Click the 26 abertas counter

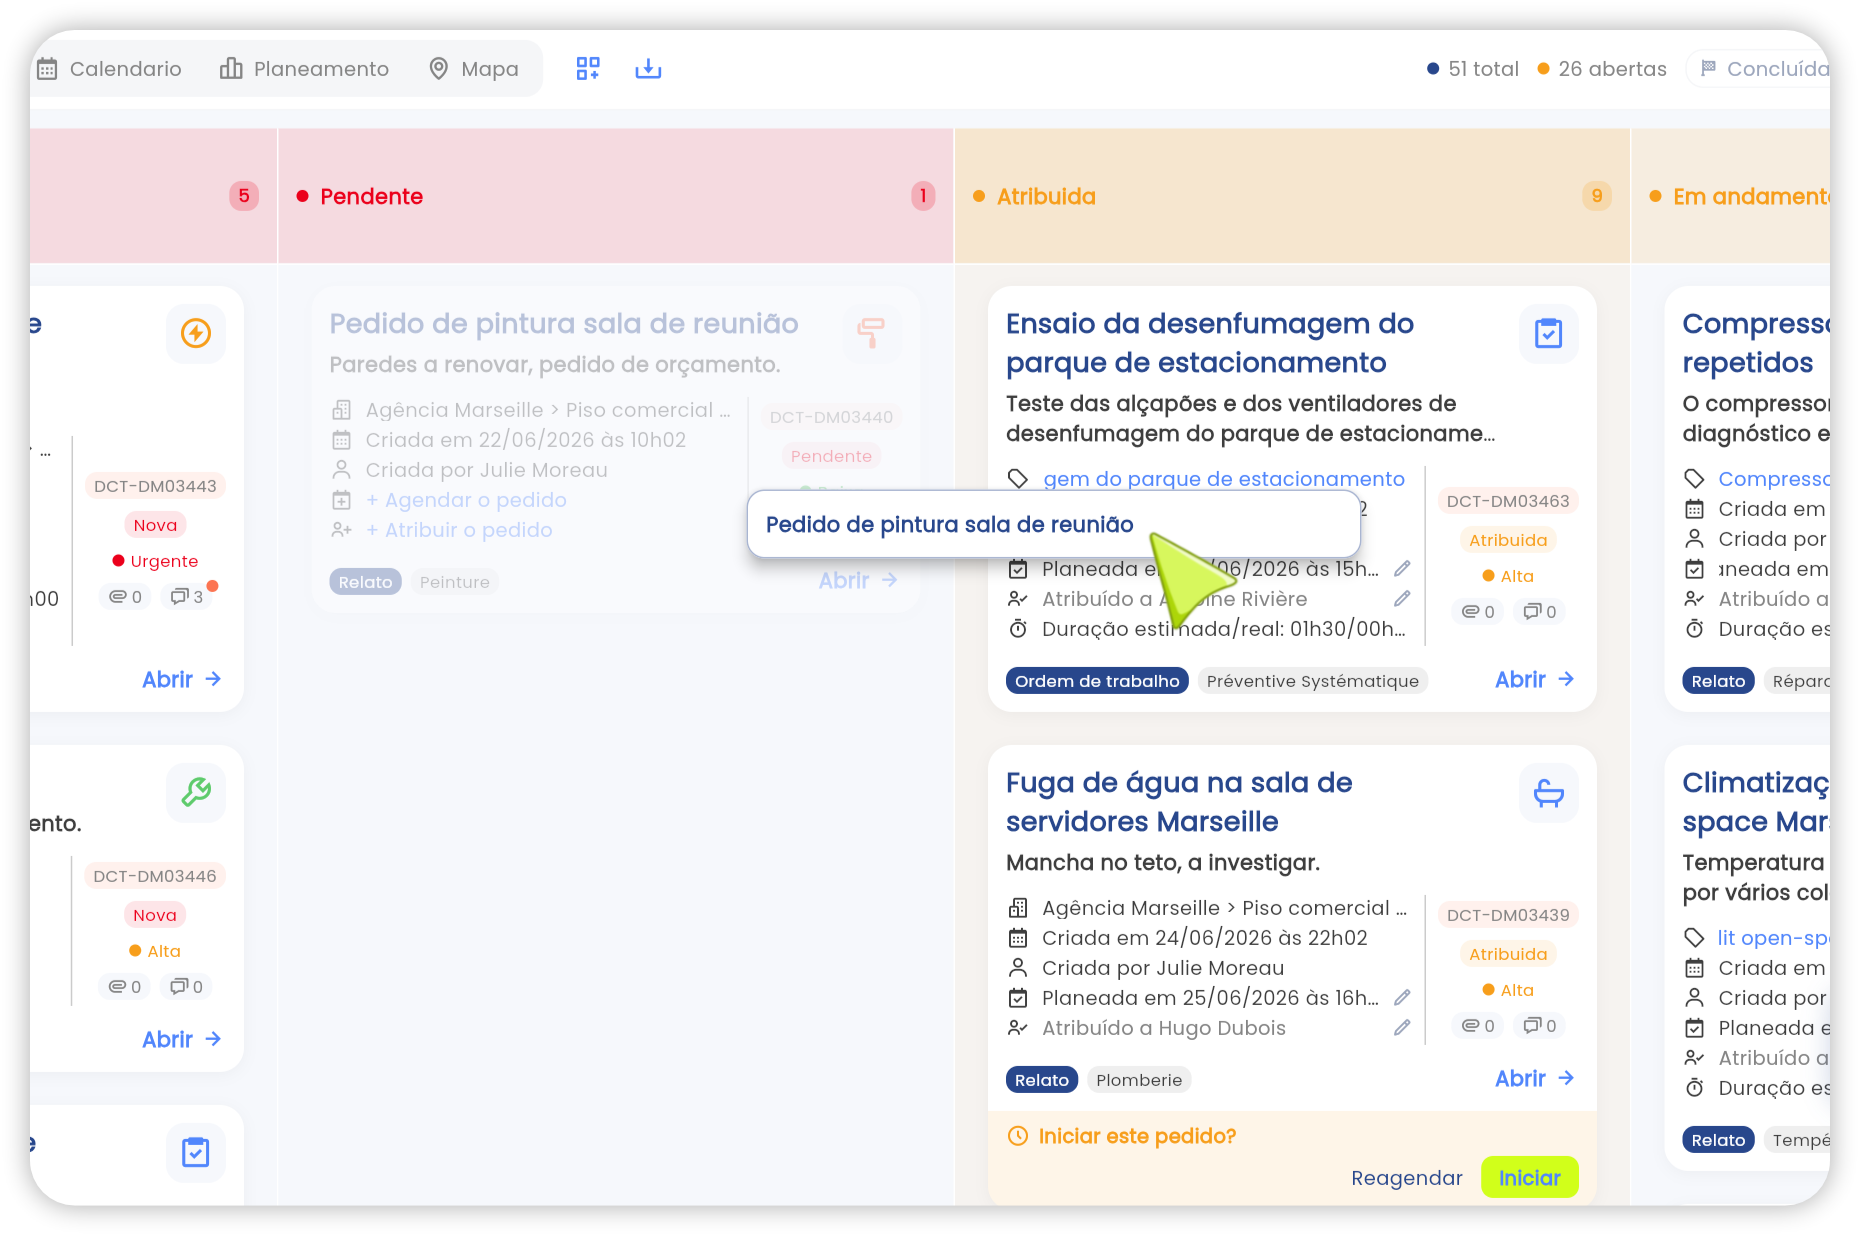pyautogui.click(x=1602, y=69)
